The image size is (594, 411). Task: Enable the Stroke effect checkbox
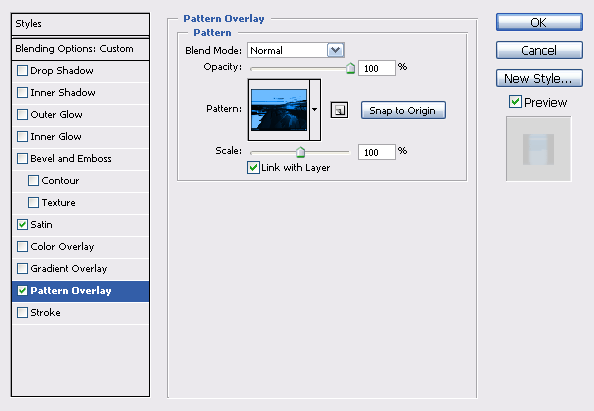pos(22,313)
